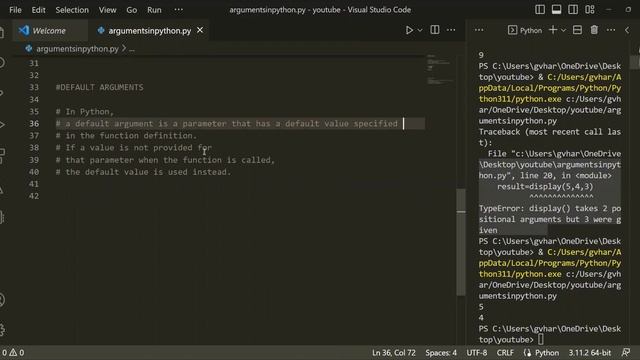
Task: Click the 'result=display(5,4,3)' traceback line
Action: pos(545,187)
